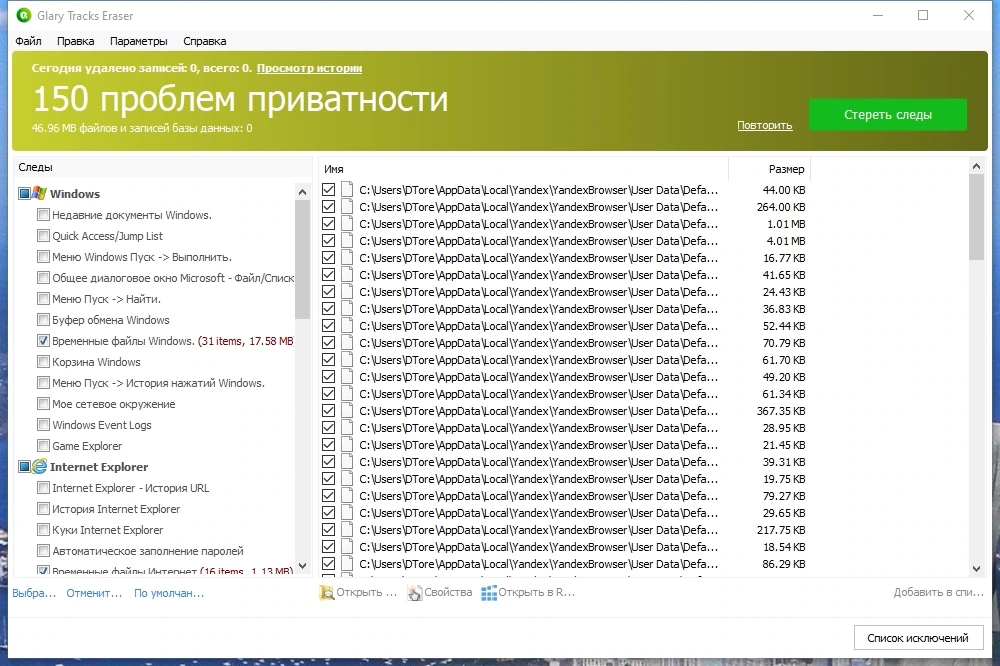The width and height of the screenshot is (1000, 666).
Task: Click the down arrow of the file list scrollbar
Action: [x=976, y=568]
